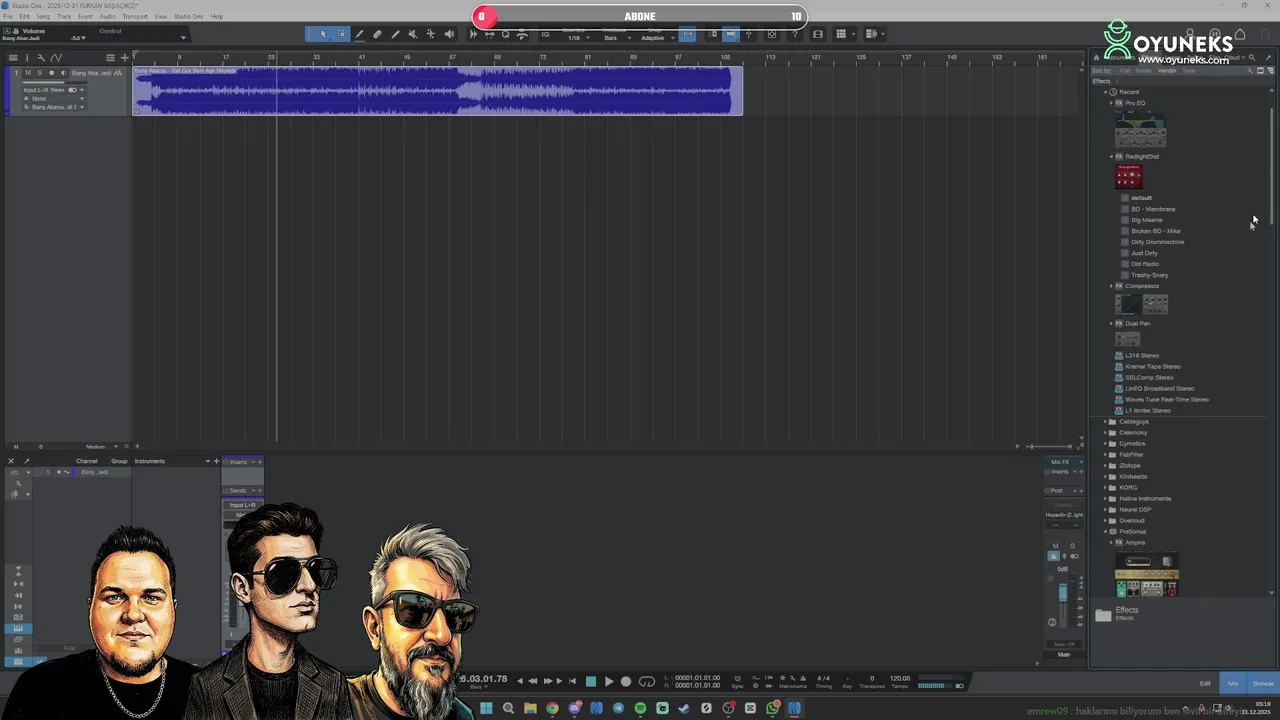This screenshot has height=720, width=1280.
Task: Open the File menu
Action: (x=8, y=17)
